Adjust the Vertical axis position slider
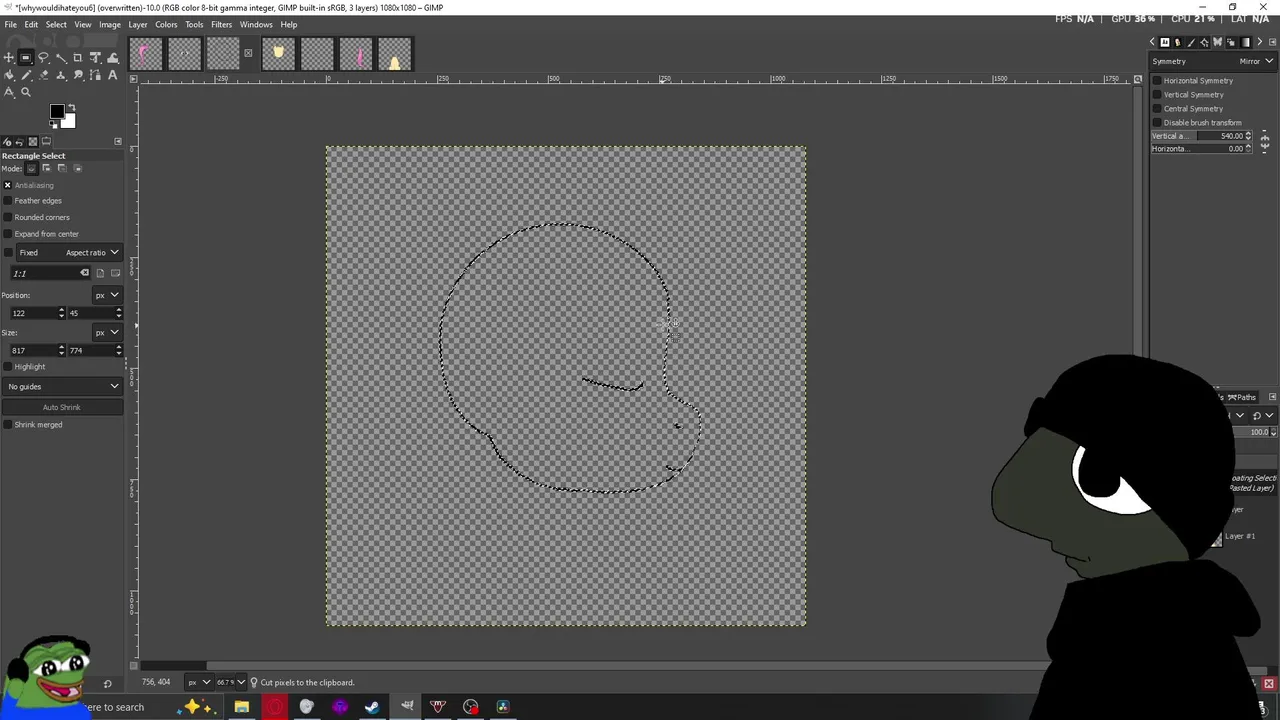1280x720 pixels. point(1201,136)
